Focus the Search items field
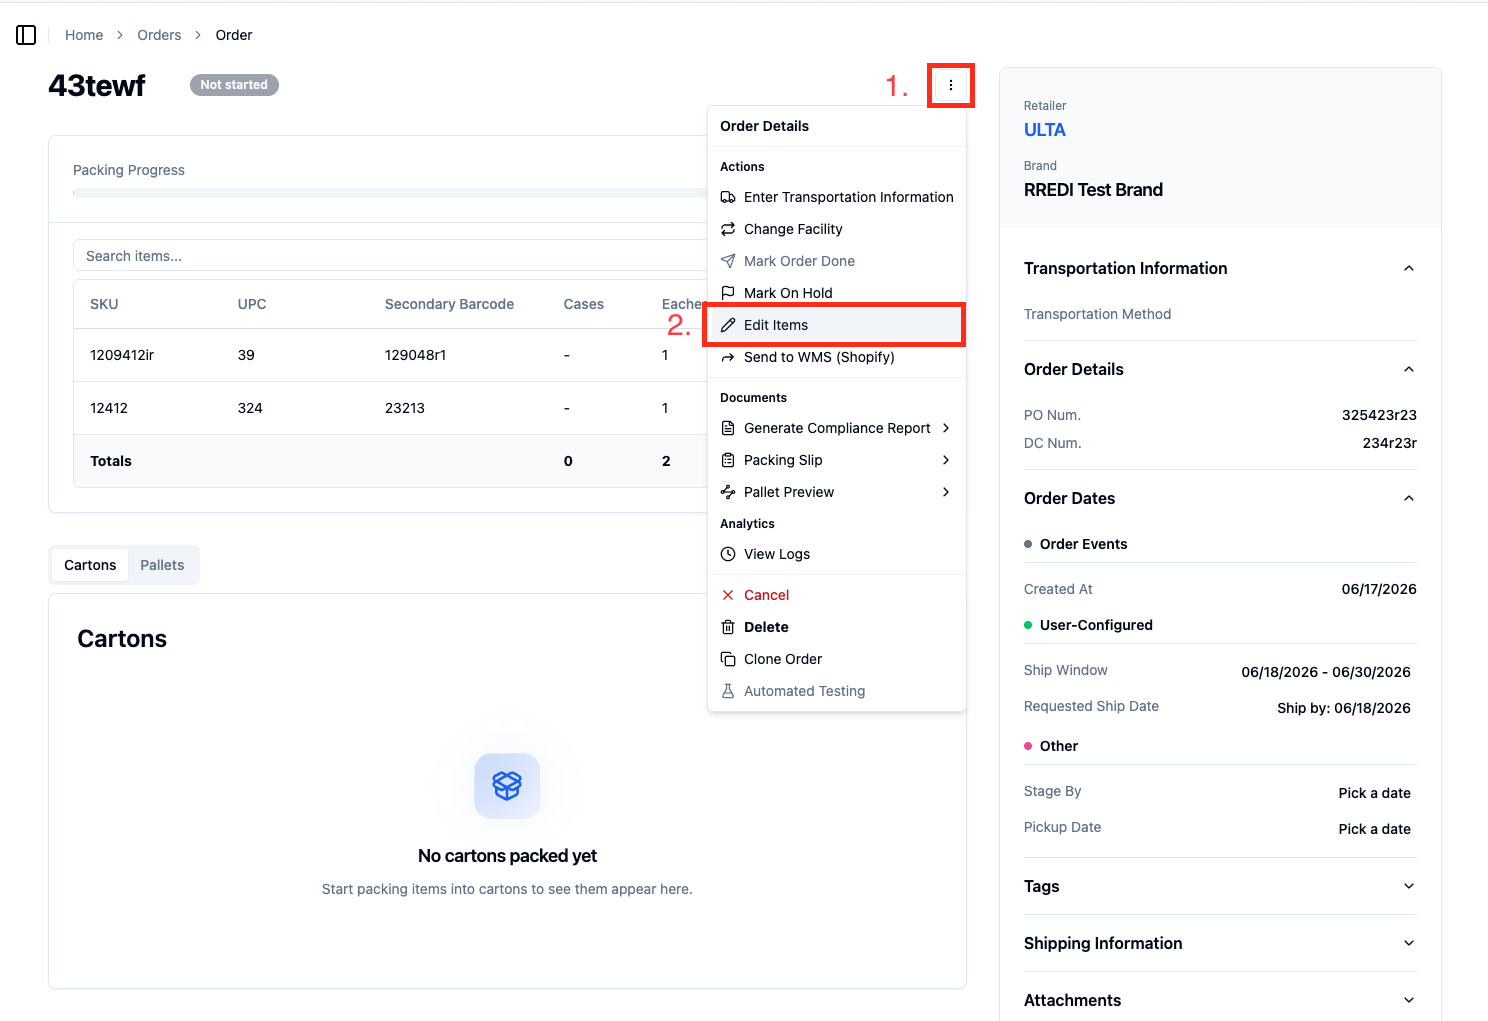This screenshot has width=1488, height=1021. click(x=390, y=256)
